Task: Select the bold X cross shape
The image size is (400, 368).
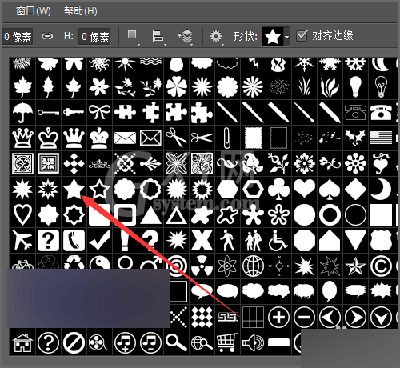Action: 202,240
